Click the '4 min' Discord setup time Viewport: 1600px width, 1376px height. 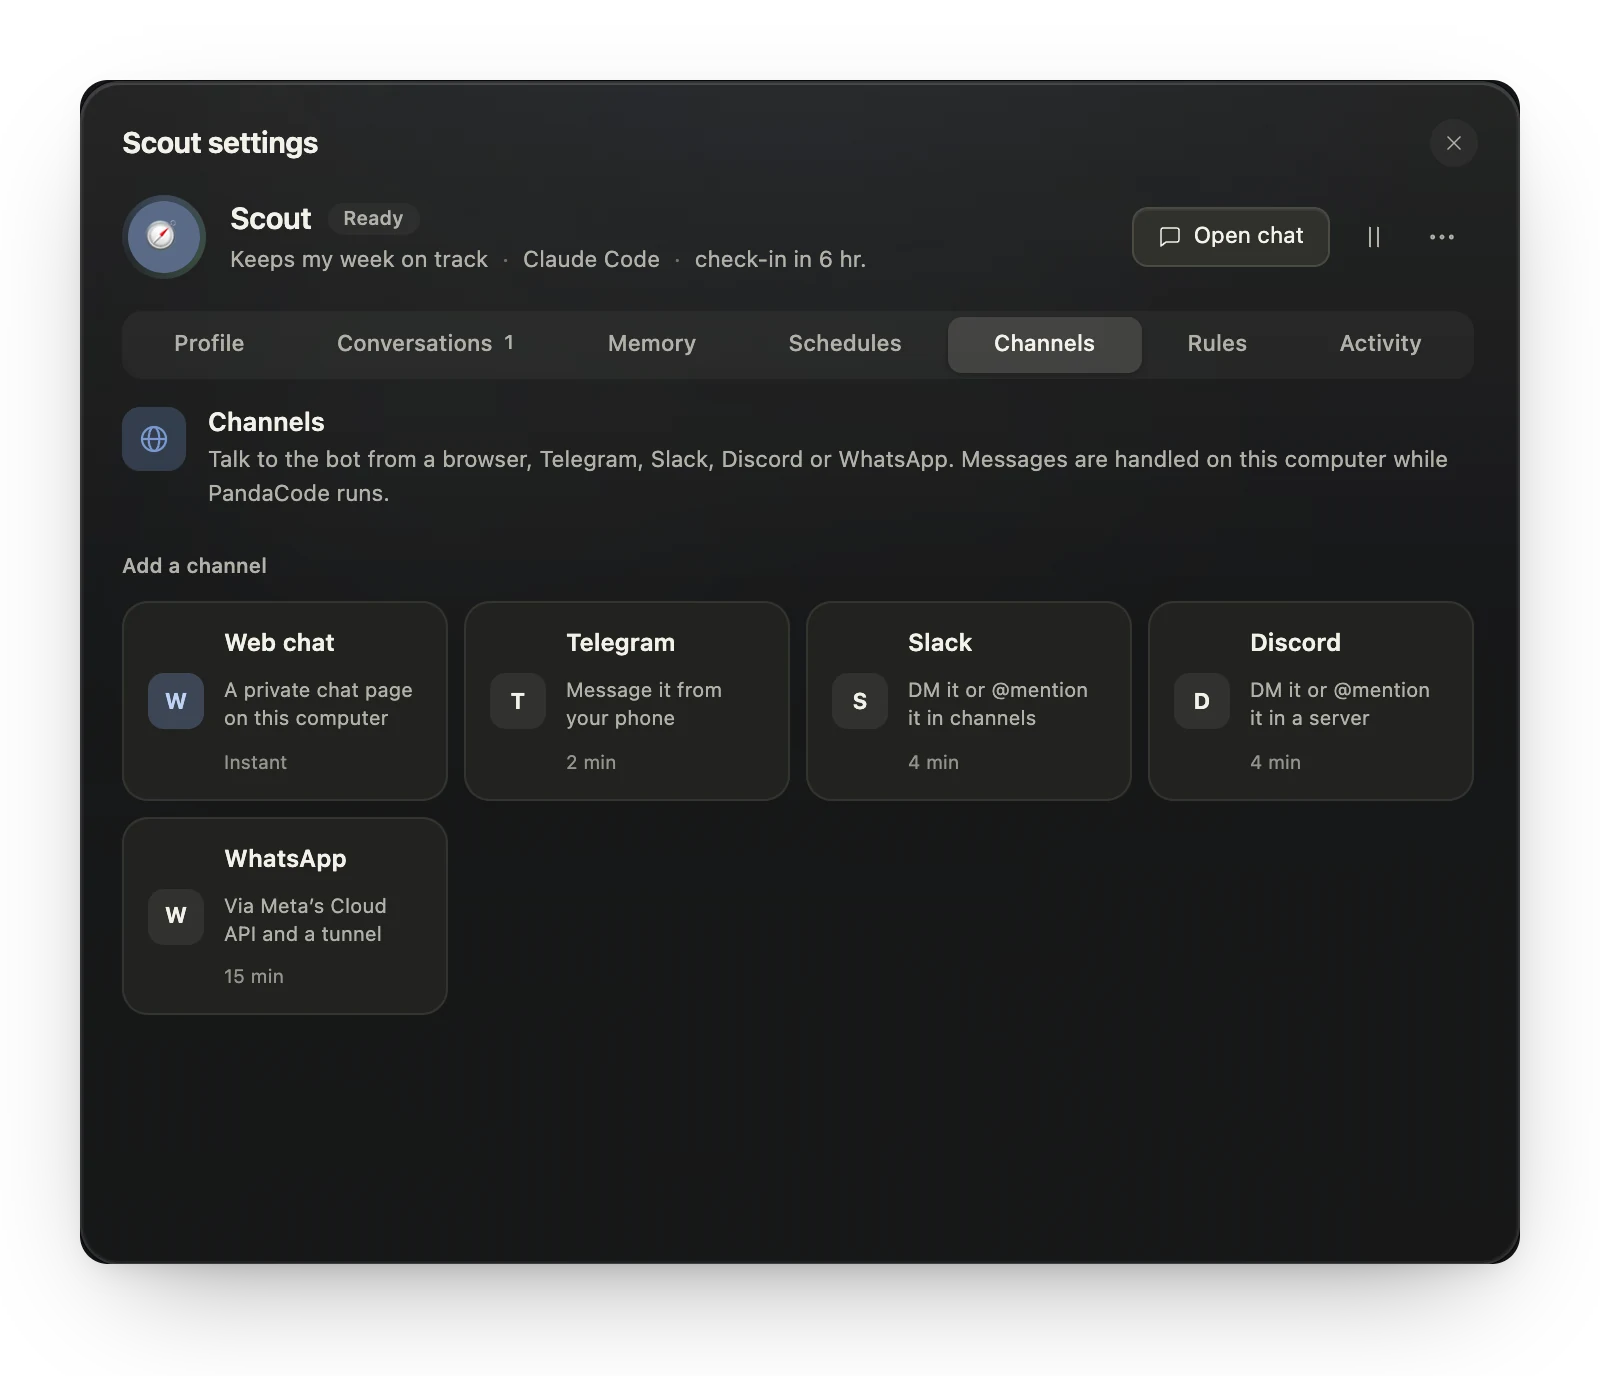1275,763
